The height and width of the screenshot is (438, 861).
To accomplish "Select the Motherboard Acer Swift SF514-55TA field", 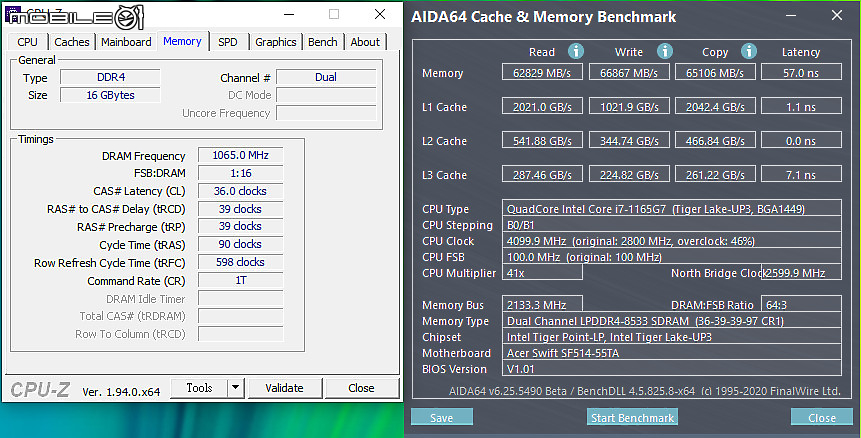I will tap(672, 353).
